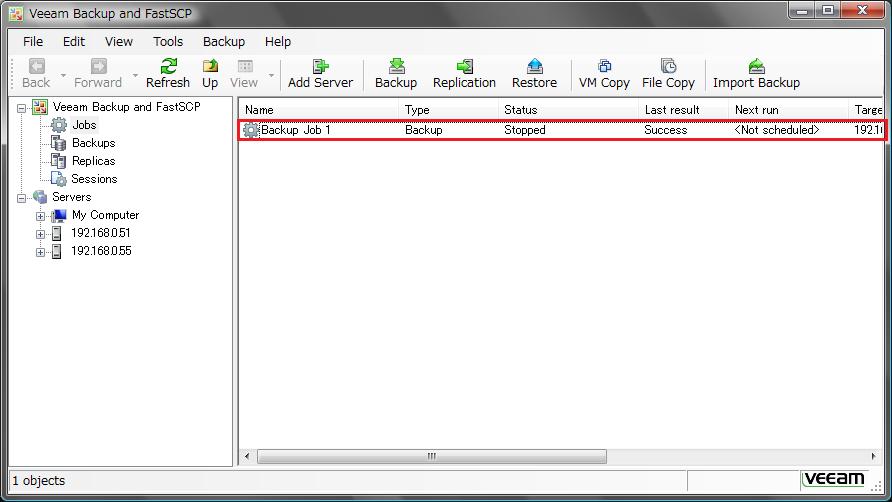Select server 192.168.0.55 in the tree
Viewport: 892px width, 502px height.
[x=101, y=251]
